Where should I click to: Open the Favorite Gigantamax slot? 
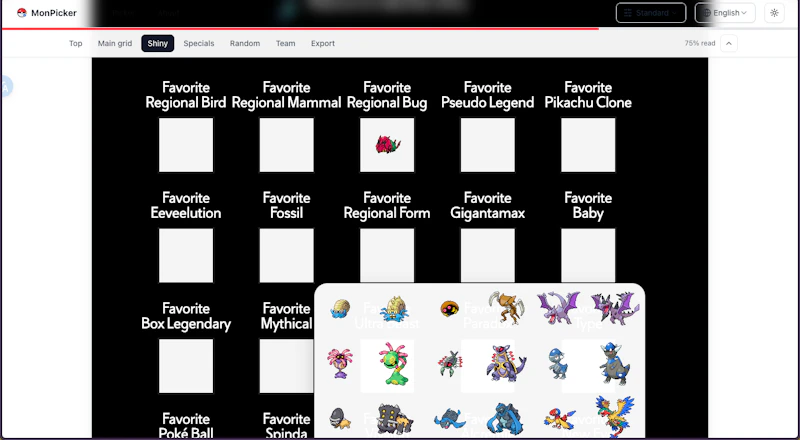[487, 255]
